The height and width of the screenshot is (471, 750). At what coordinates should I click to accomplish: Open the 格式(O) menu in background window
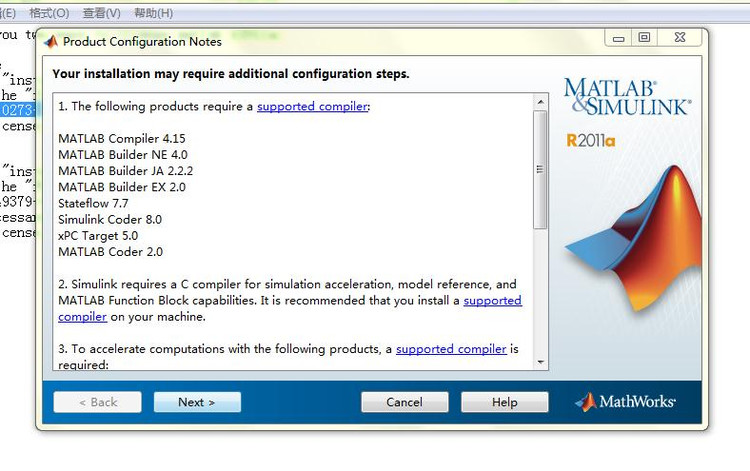click(x=49, y=13)
